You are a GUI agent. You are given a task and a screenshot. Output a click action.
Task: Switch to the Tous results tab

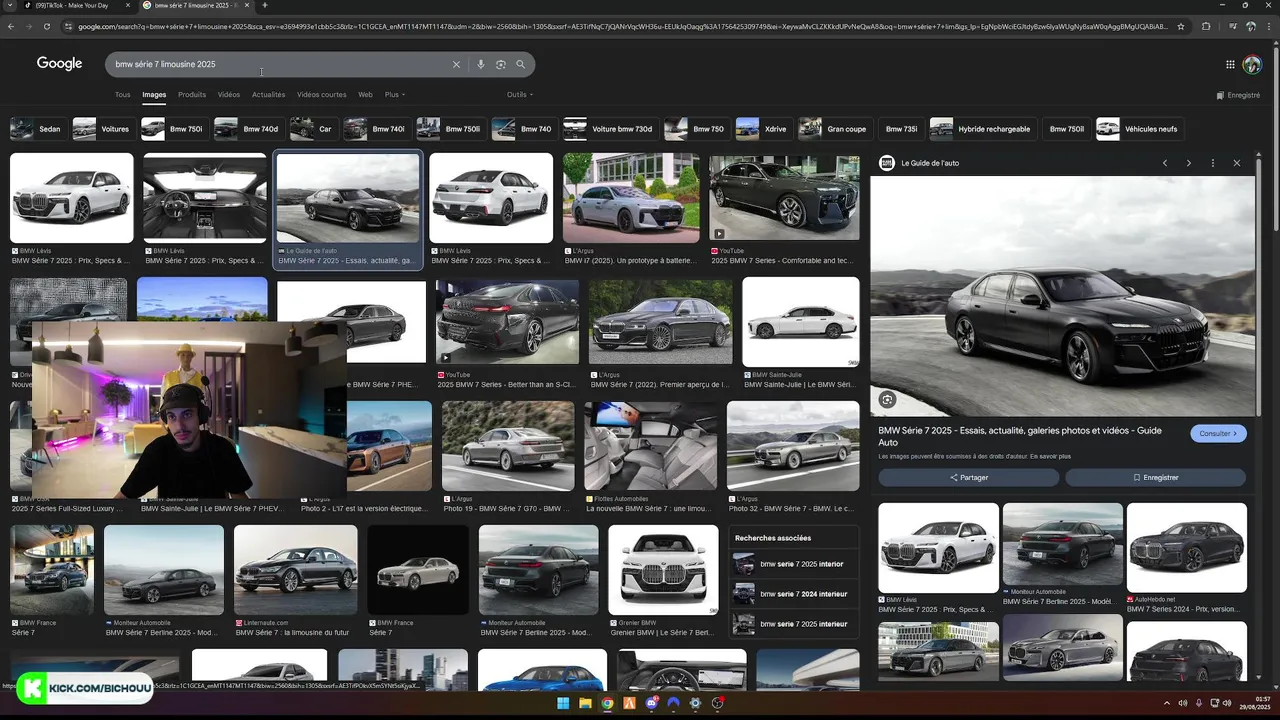(x=122, y=95)
